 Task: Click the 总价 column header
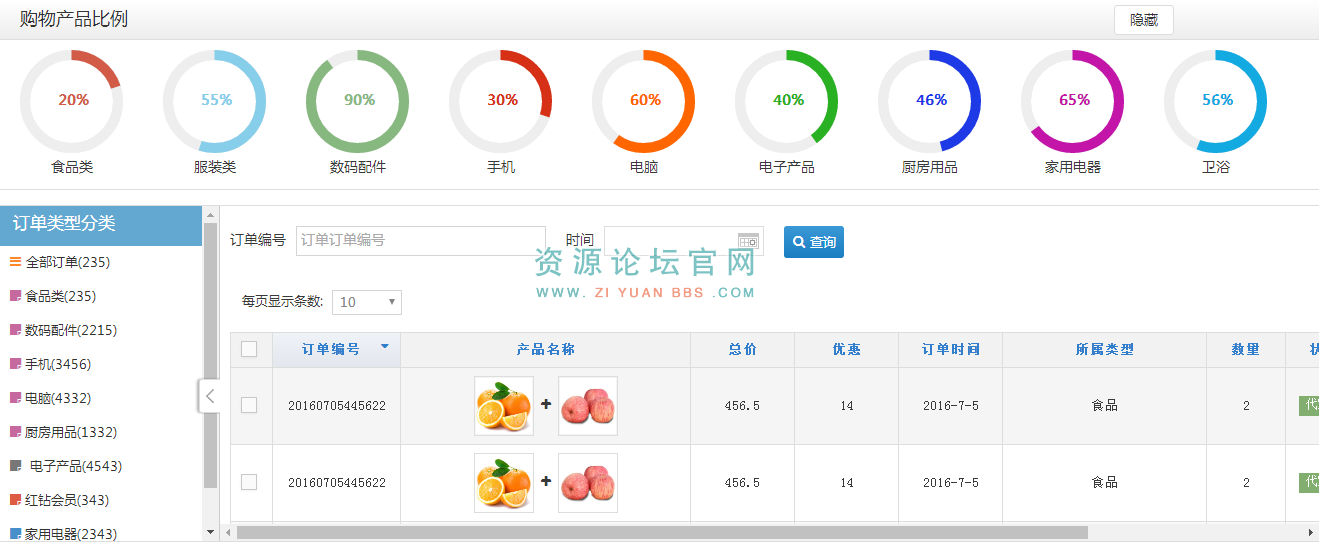tap(742, 349)
